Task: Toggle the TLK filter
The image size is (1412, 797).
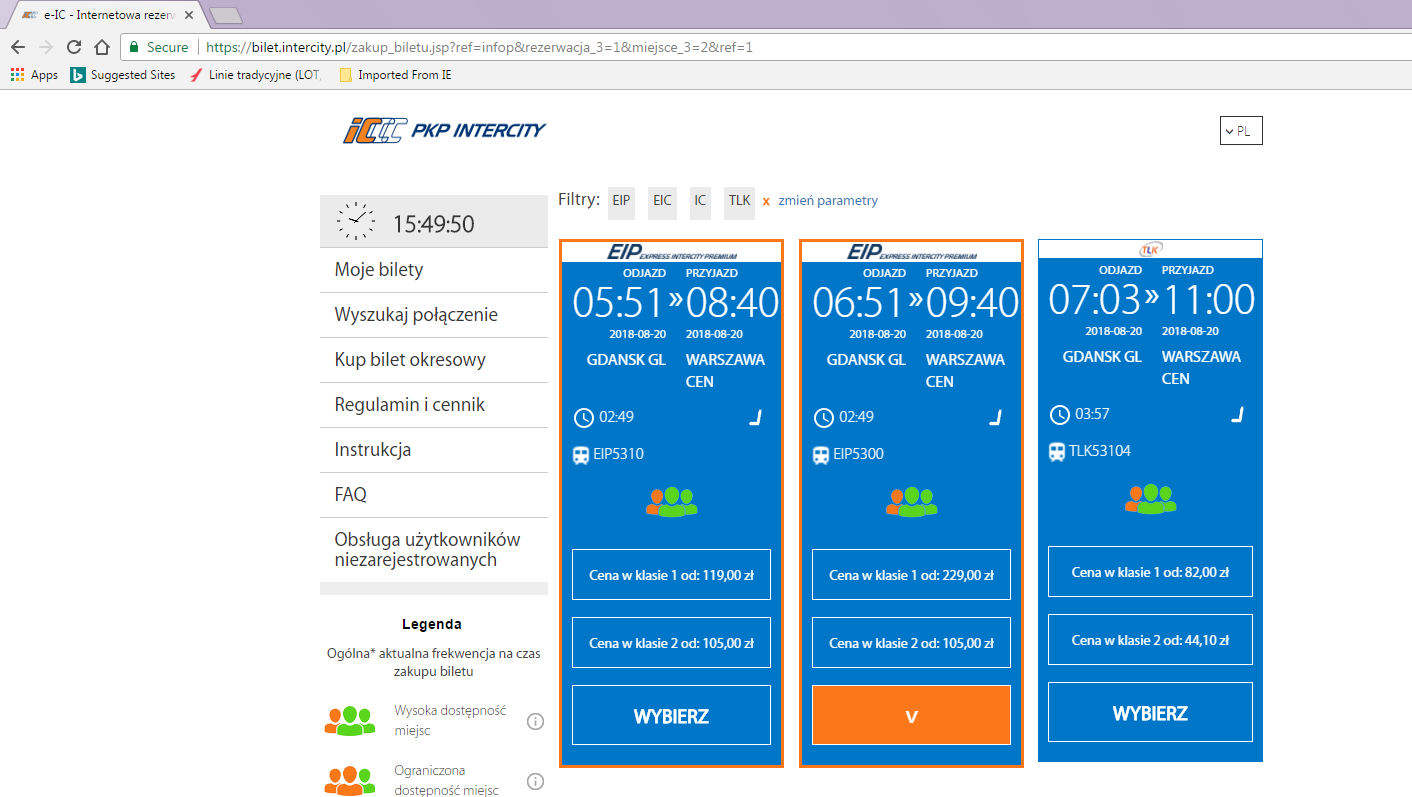Action: click(739, 201)
